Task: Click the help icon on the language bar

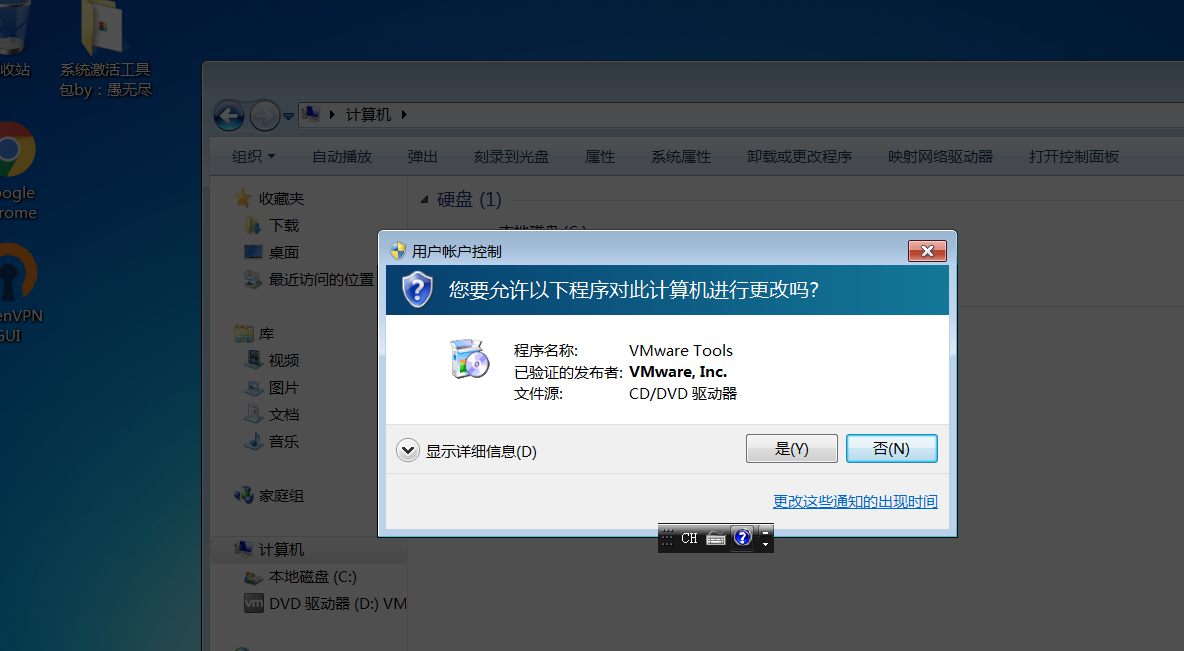Action: tap(742, 538)
